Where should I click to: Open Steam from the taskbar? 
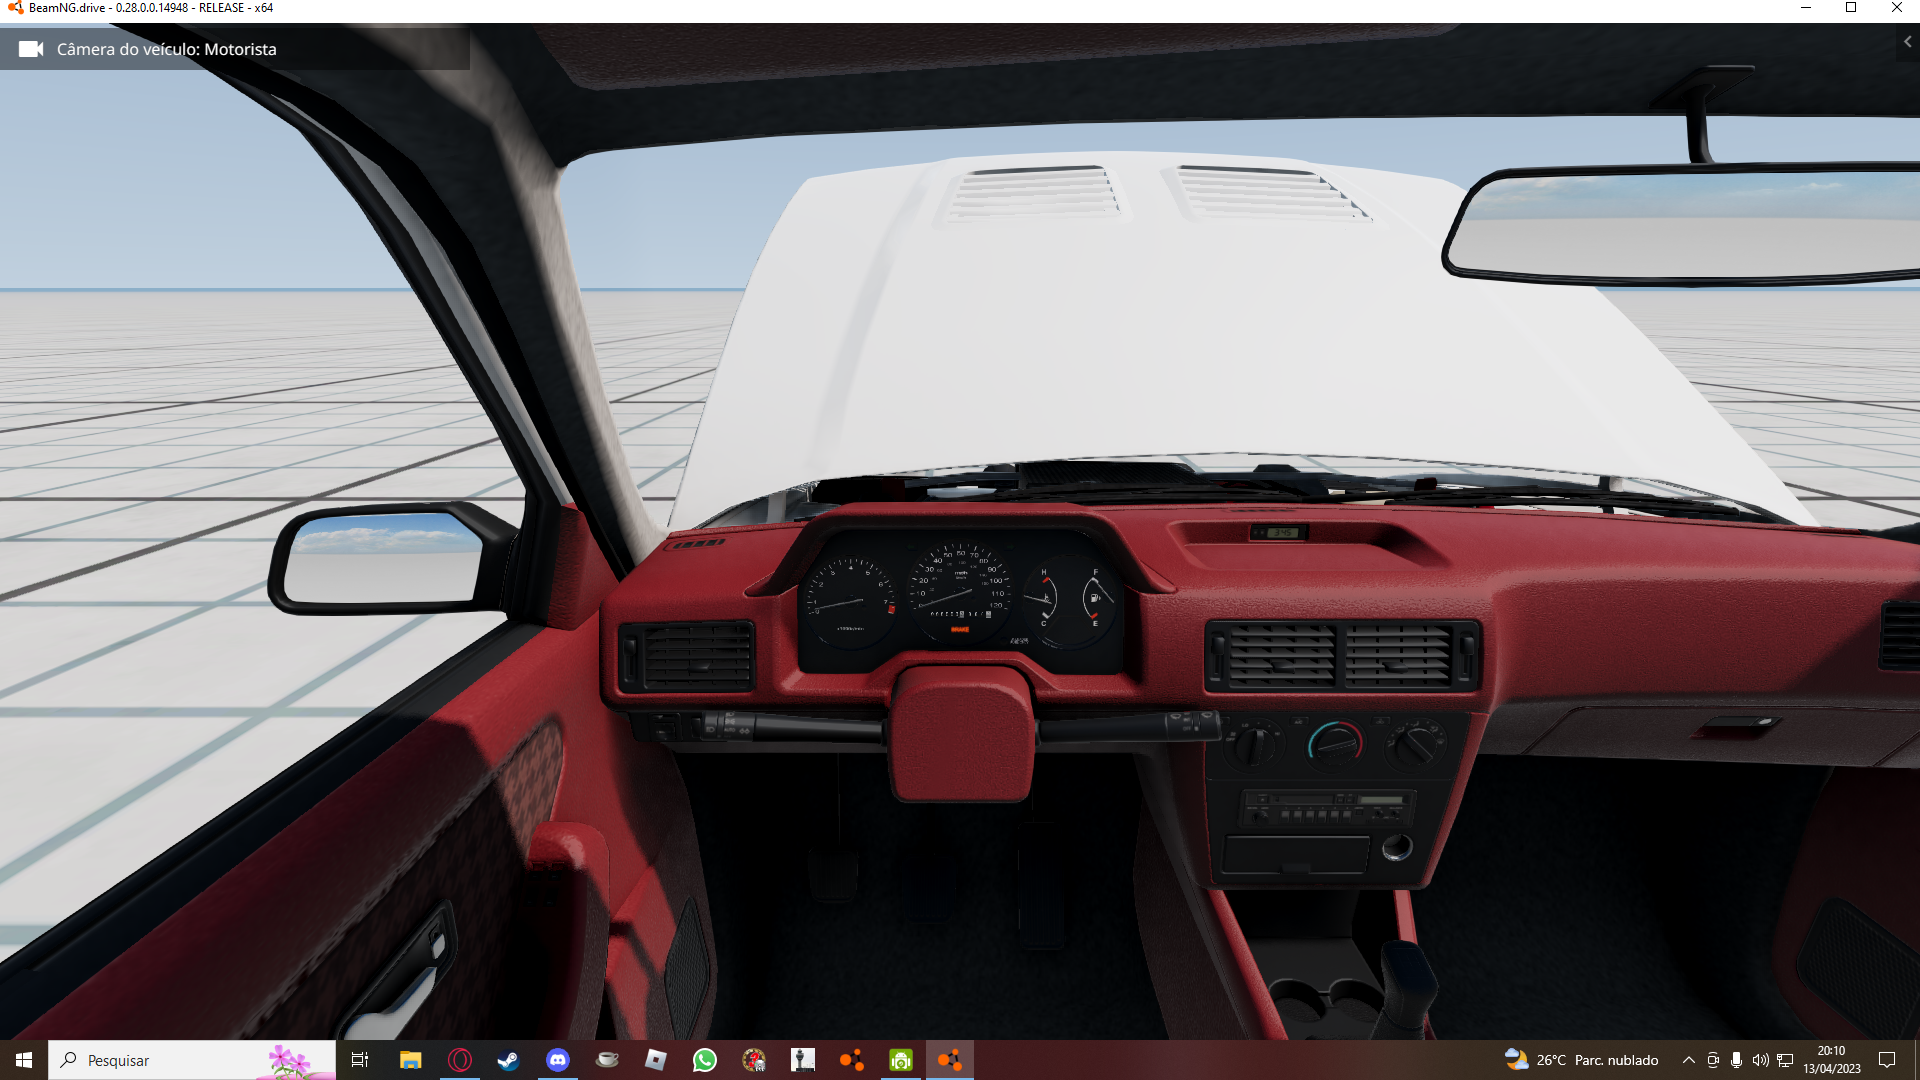pyautogui.click(x=508, y=1060)
